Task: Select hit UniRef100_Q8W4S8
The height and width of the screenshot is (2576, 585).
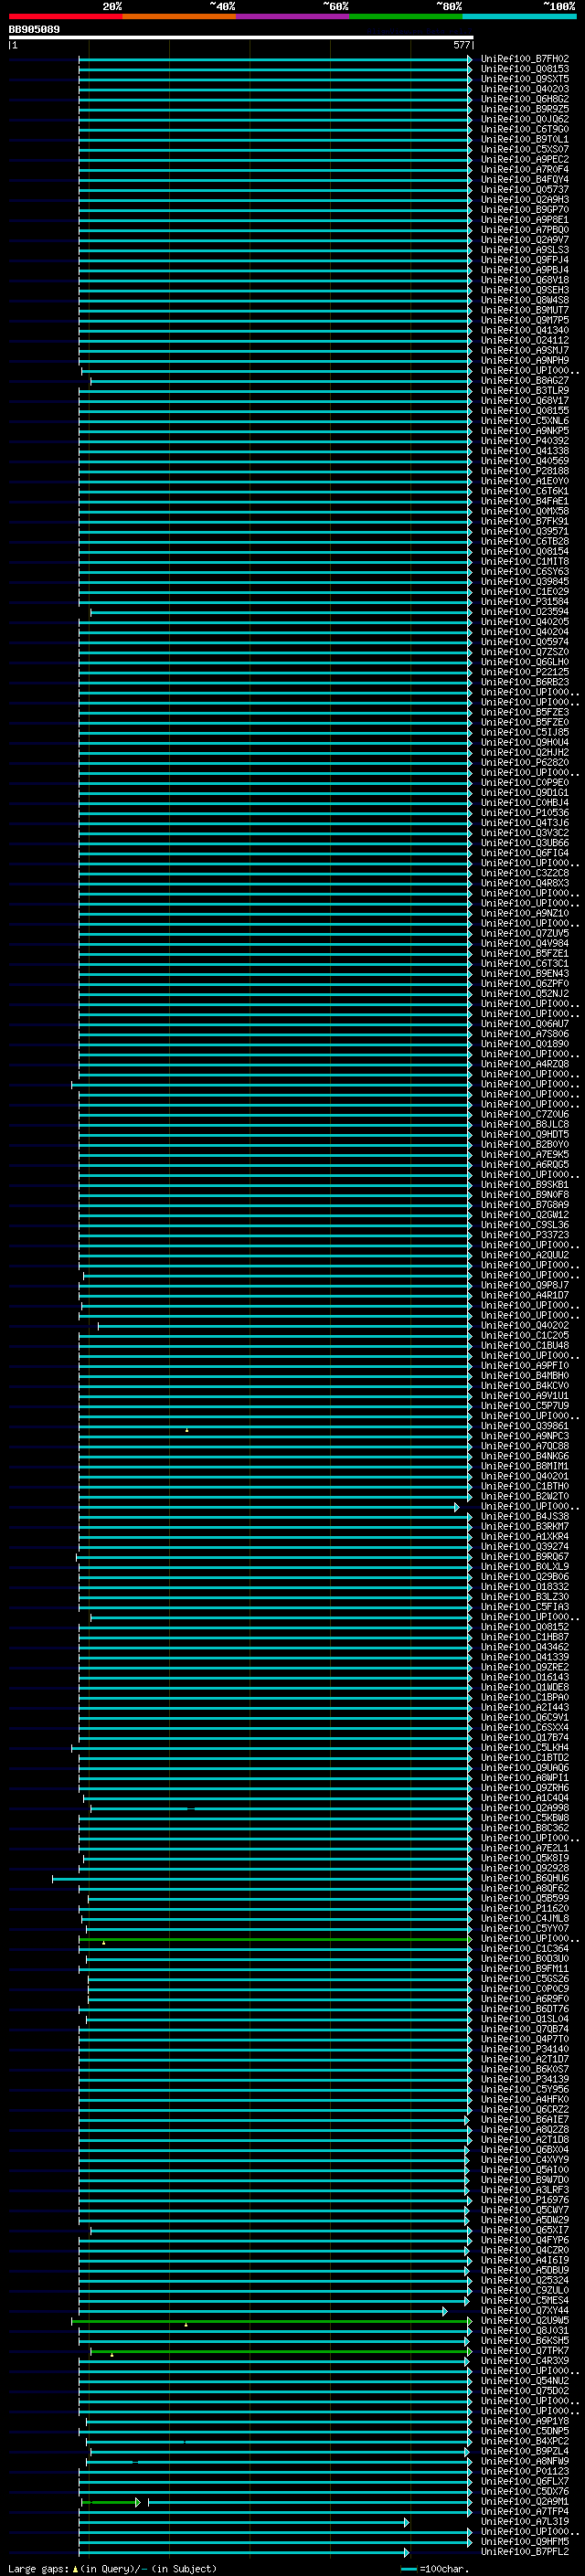Action: pyautogui.click(x=524, y=300)
